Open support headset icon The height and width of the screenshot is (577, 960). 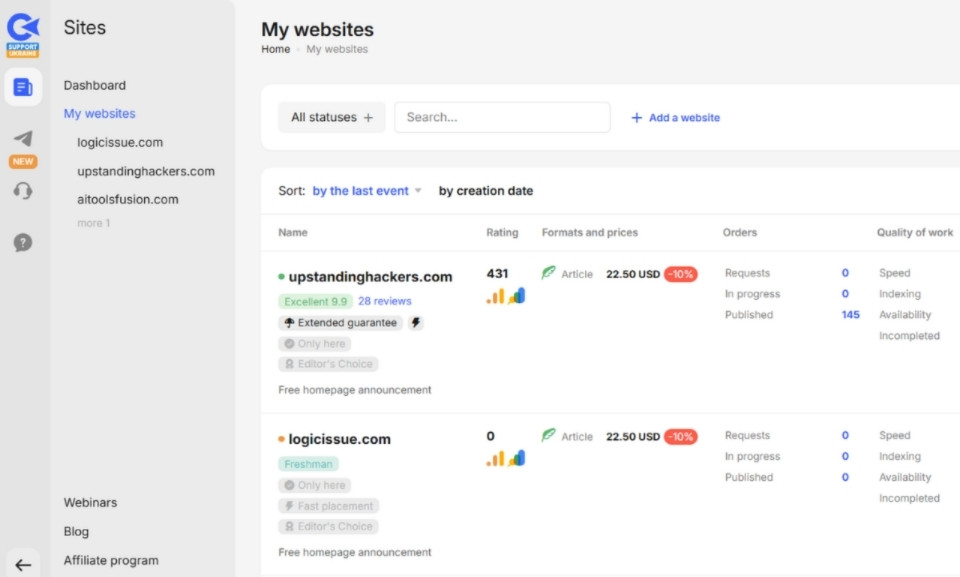(23, 191)
